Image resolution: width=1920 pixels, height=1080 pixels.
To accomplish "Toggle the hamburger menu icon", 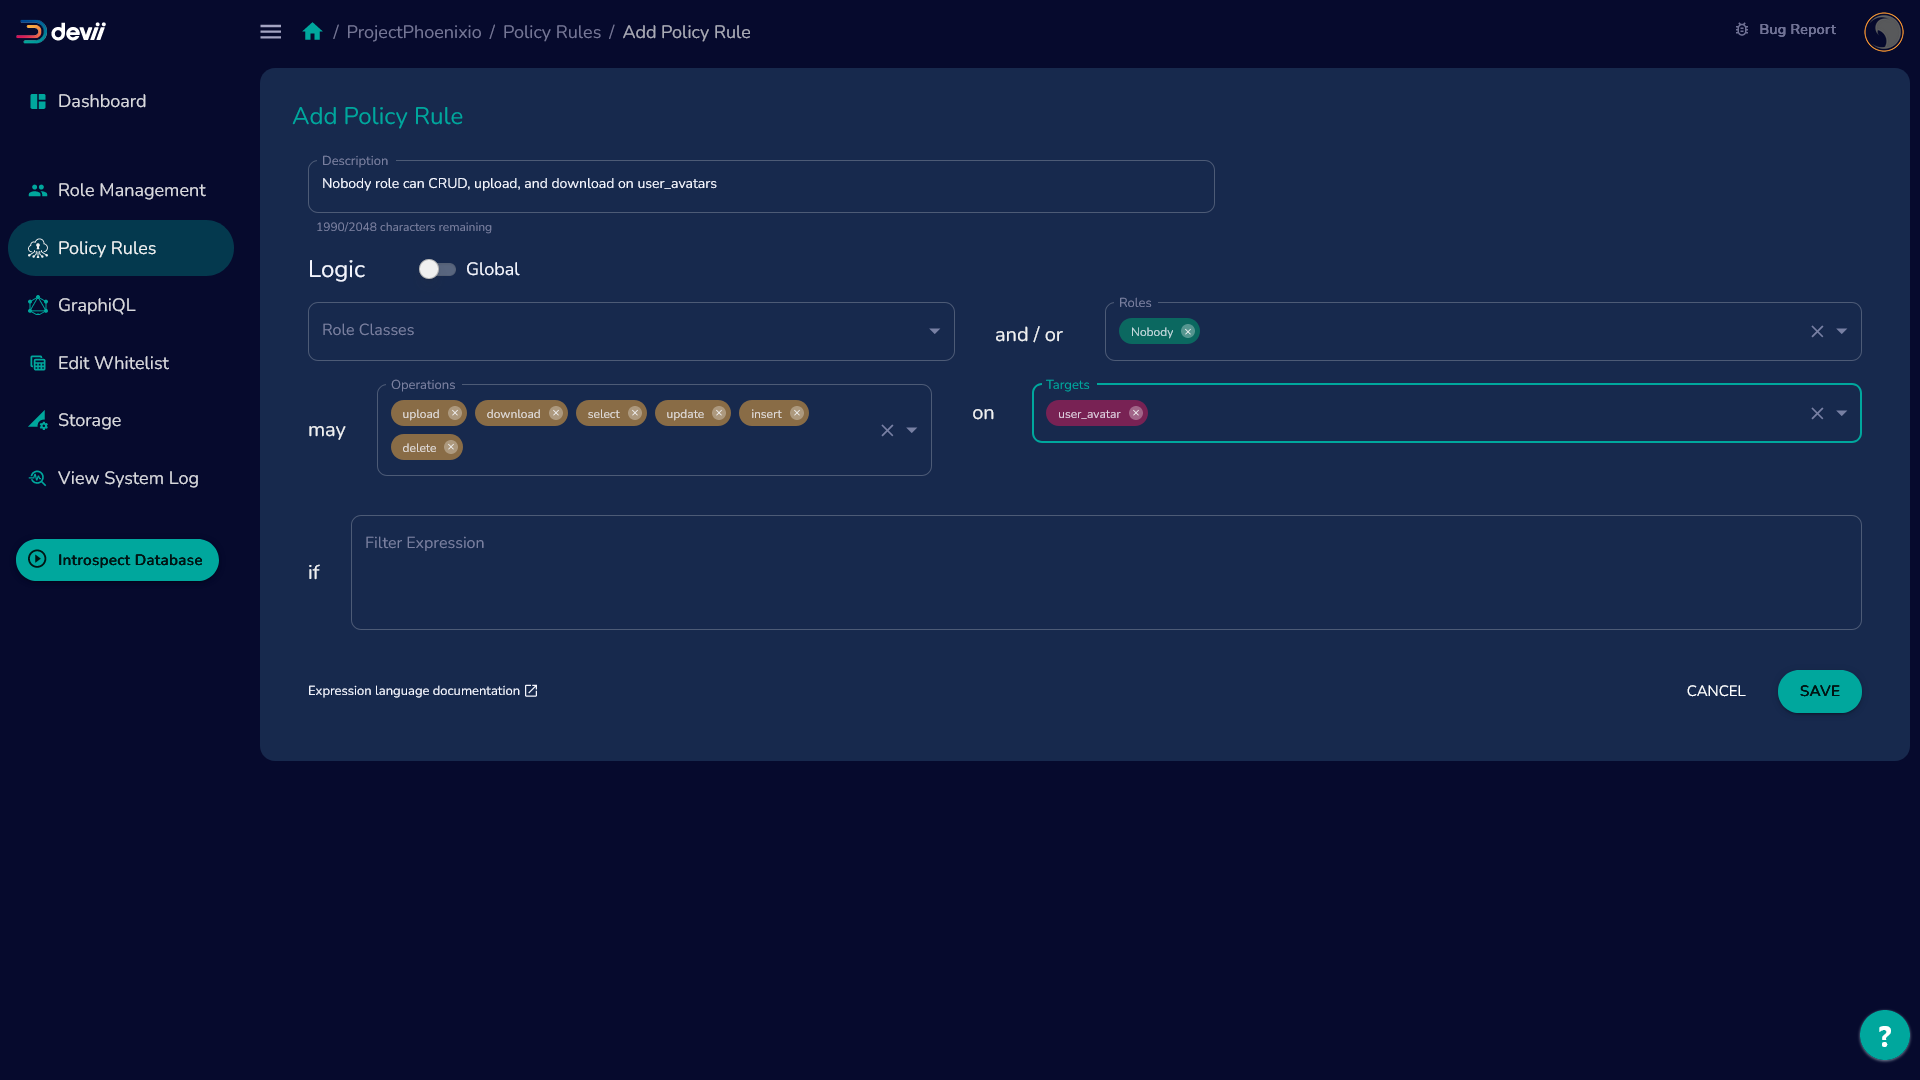I will [270, 32].
